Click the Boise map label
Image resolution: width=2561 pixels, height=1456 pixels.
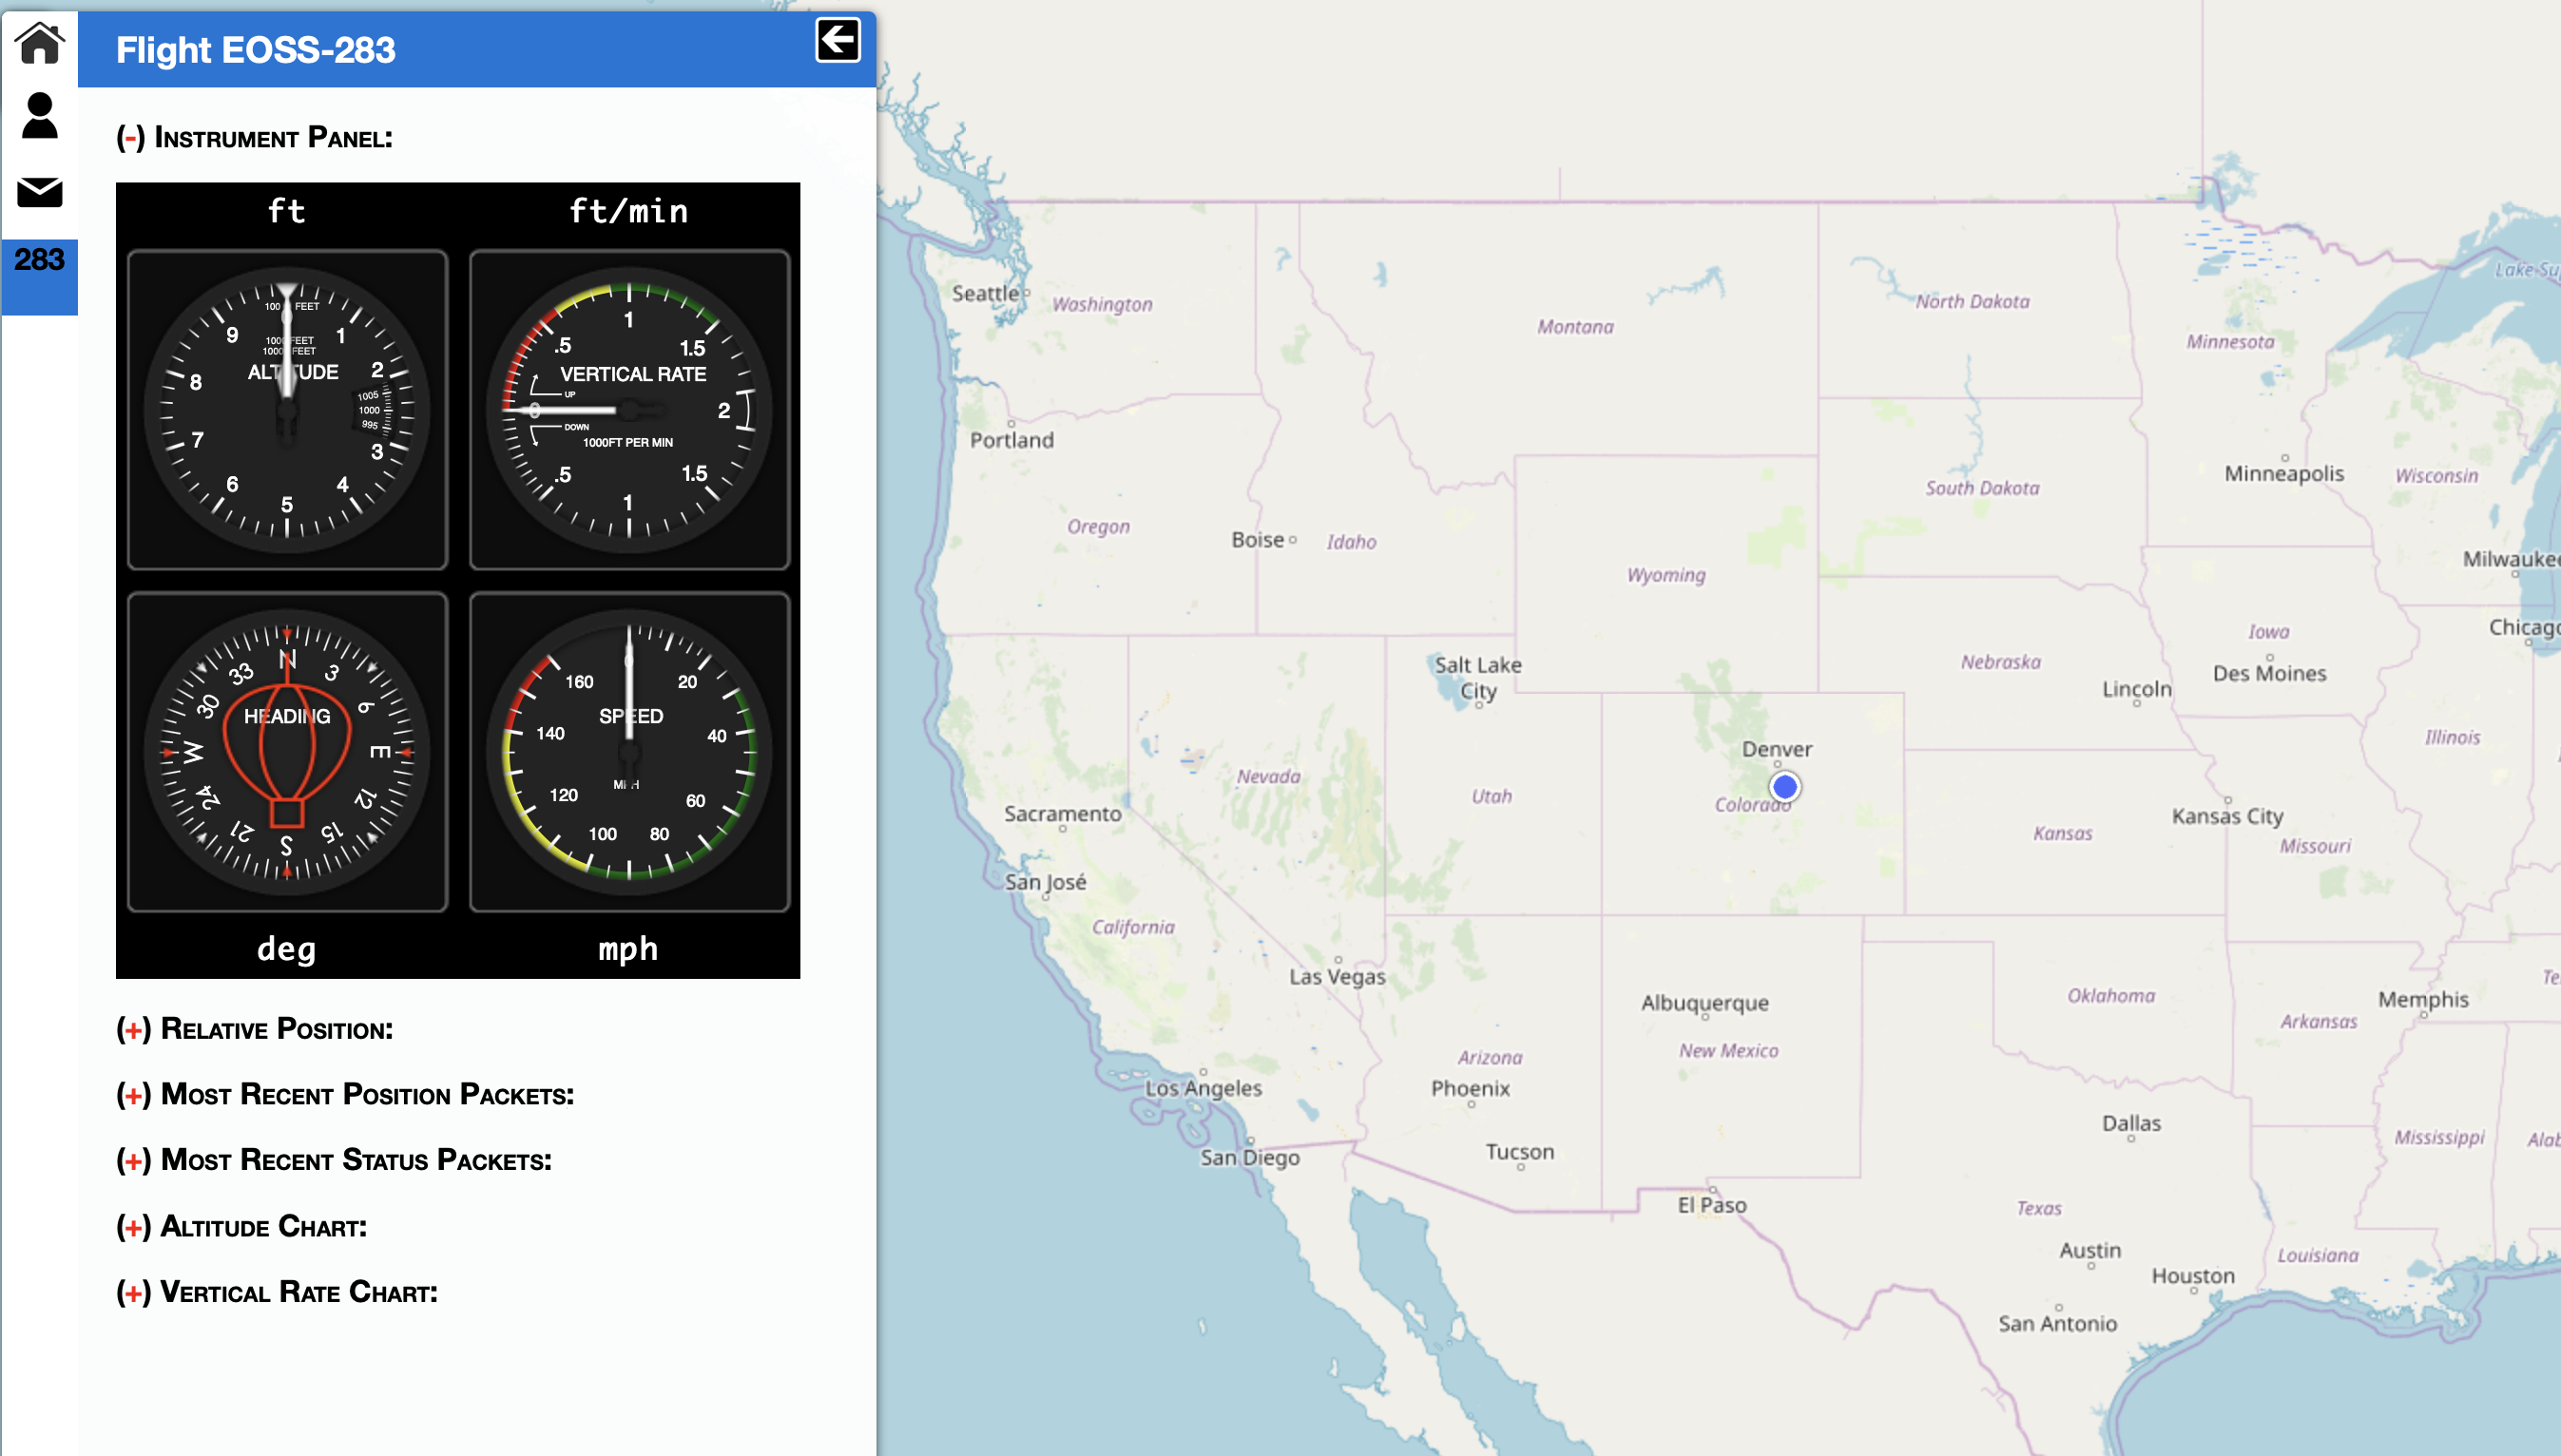1258,540
